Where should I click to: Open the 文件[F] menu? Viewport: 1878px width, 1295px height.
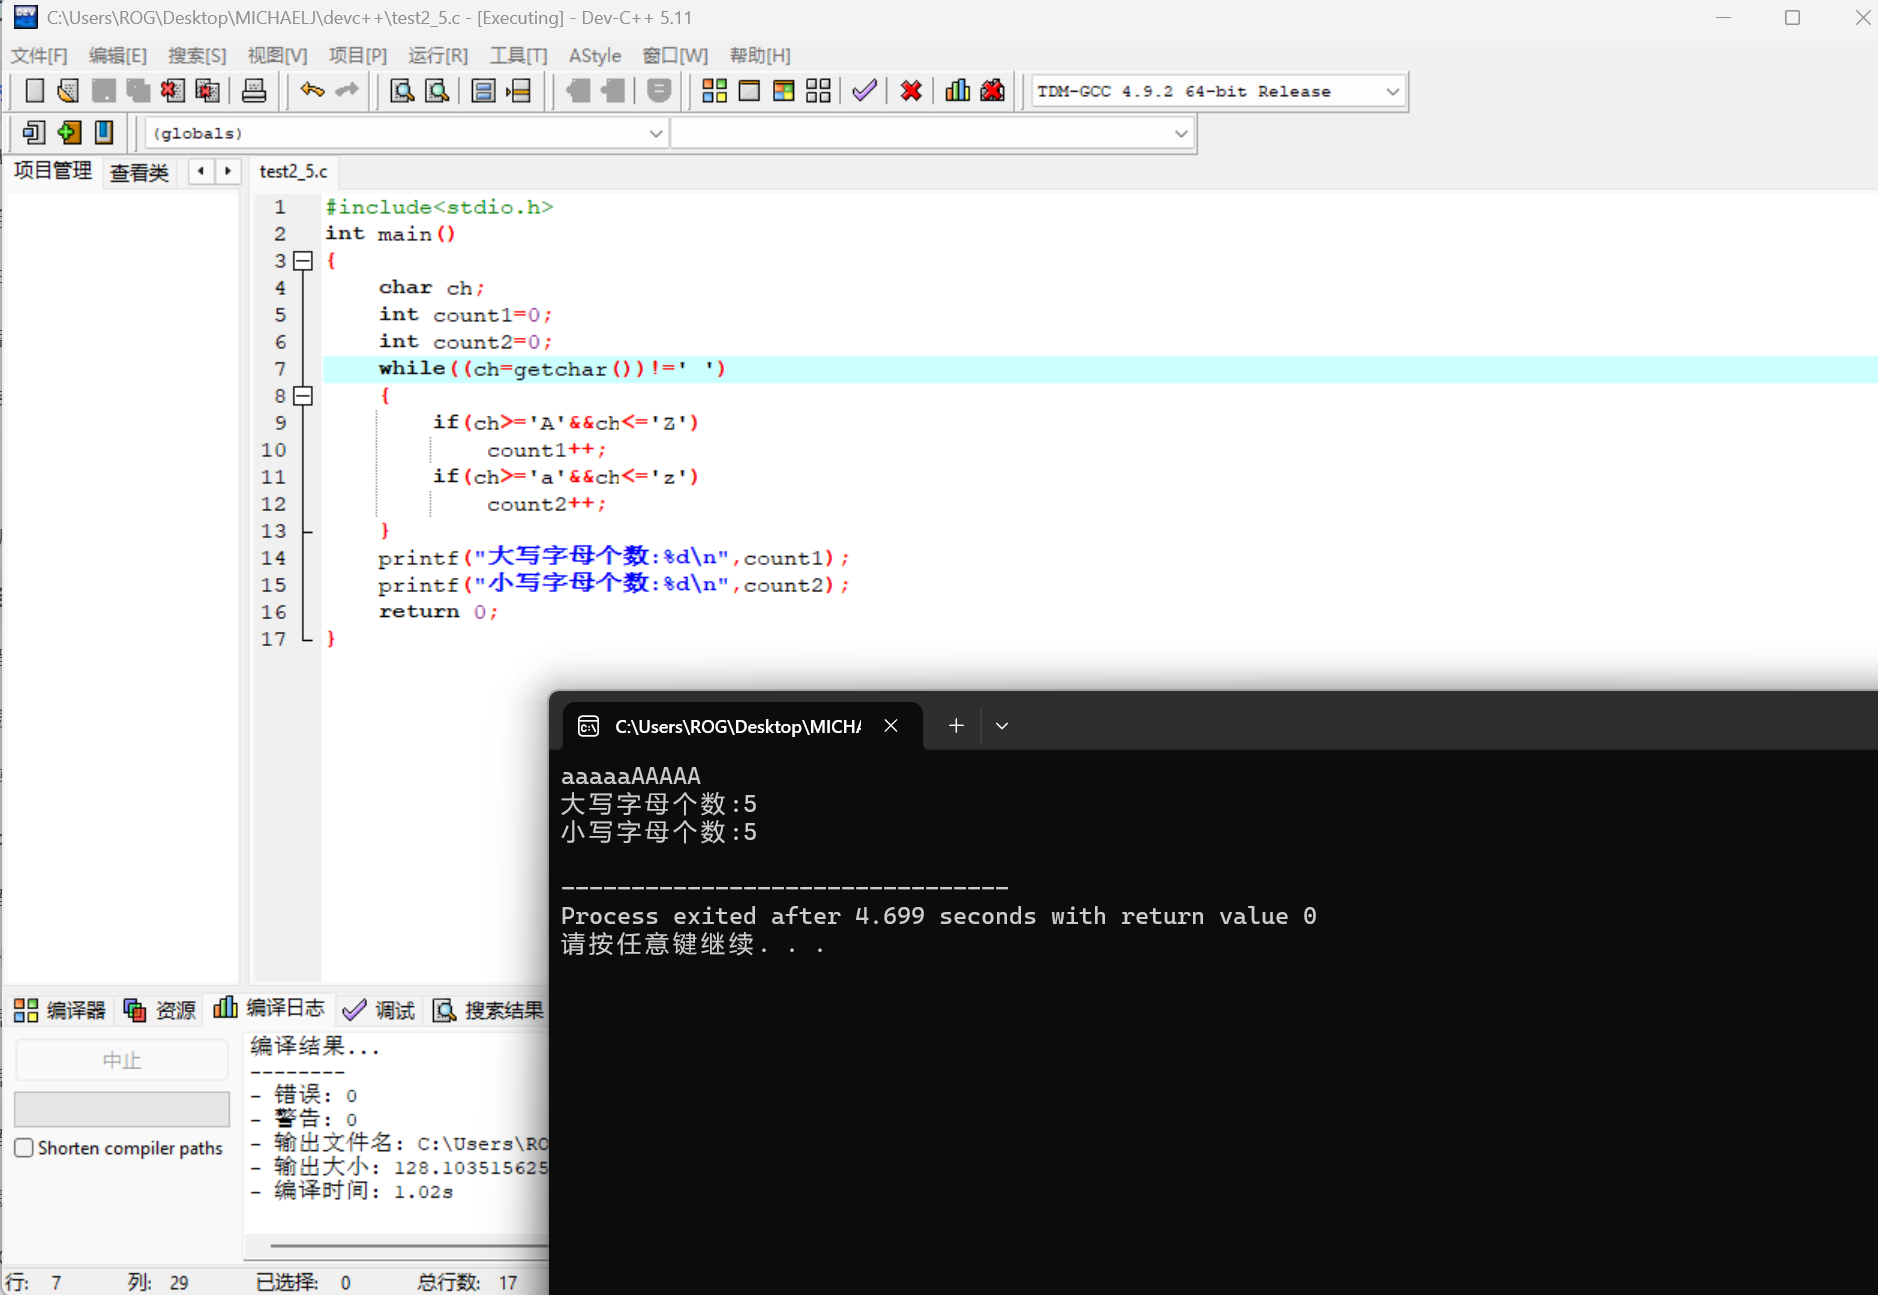(x=39, y=56)
